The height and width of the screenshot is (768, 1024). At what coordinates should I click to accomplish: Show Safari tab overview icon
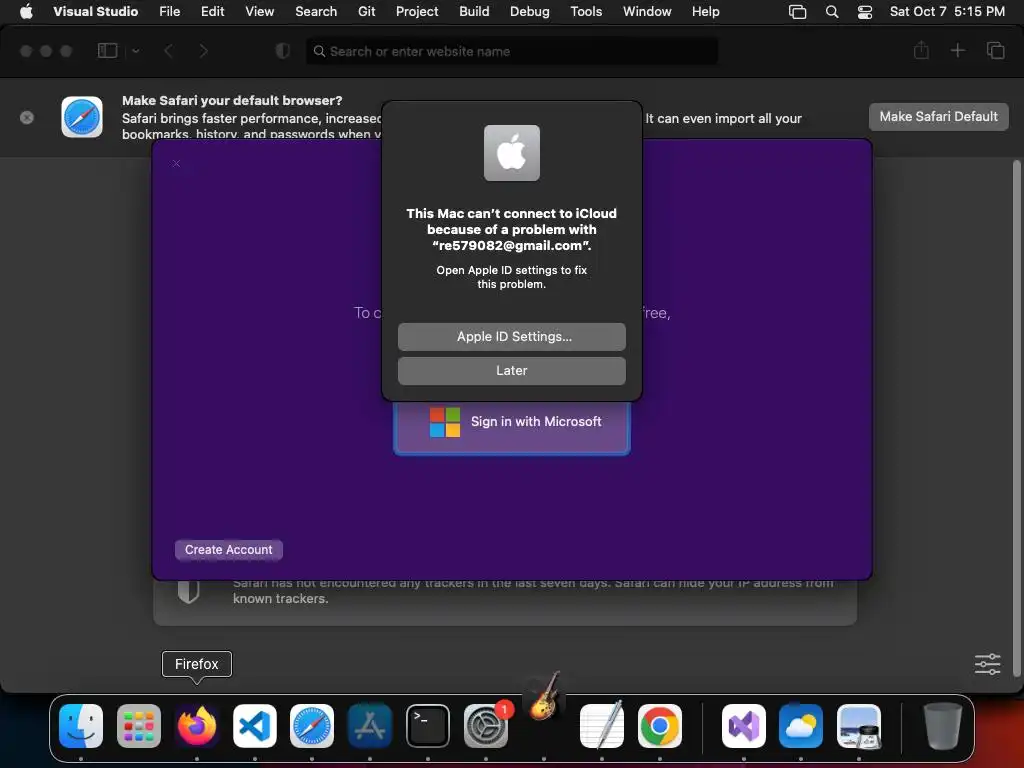(996, 50)
